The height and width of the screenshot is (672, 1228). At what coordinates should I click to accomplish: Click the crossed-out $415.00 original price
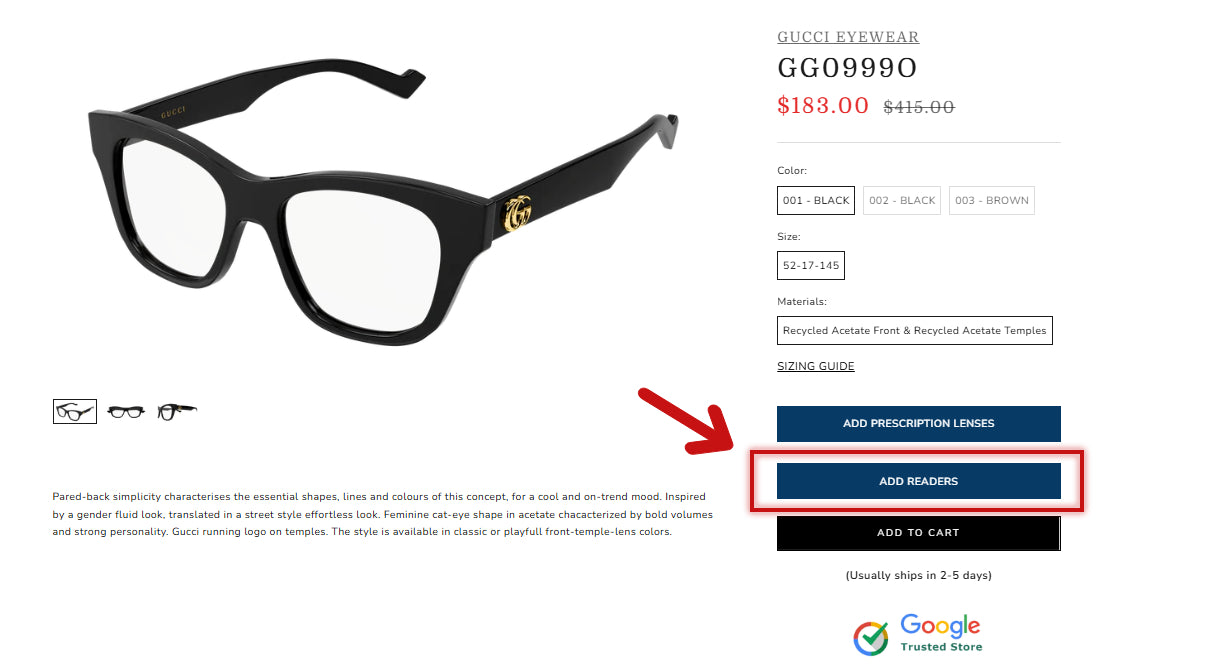(x=919, y=106)
